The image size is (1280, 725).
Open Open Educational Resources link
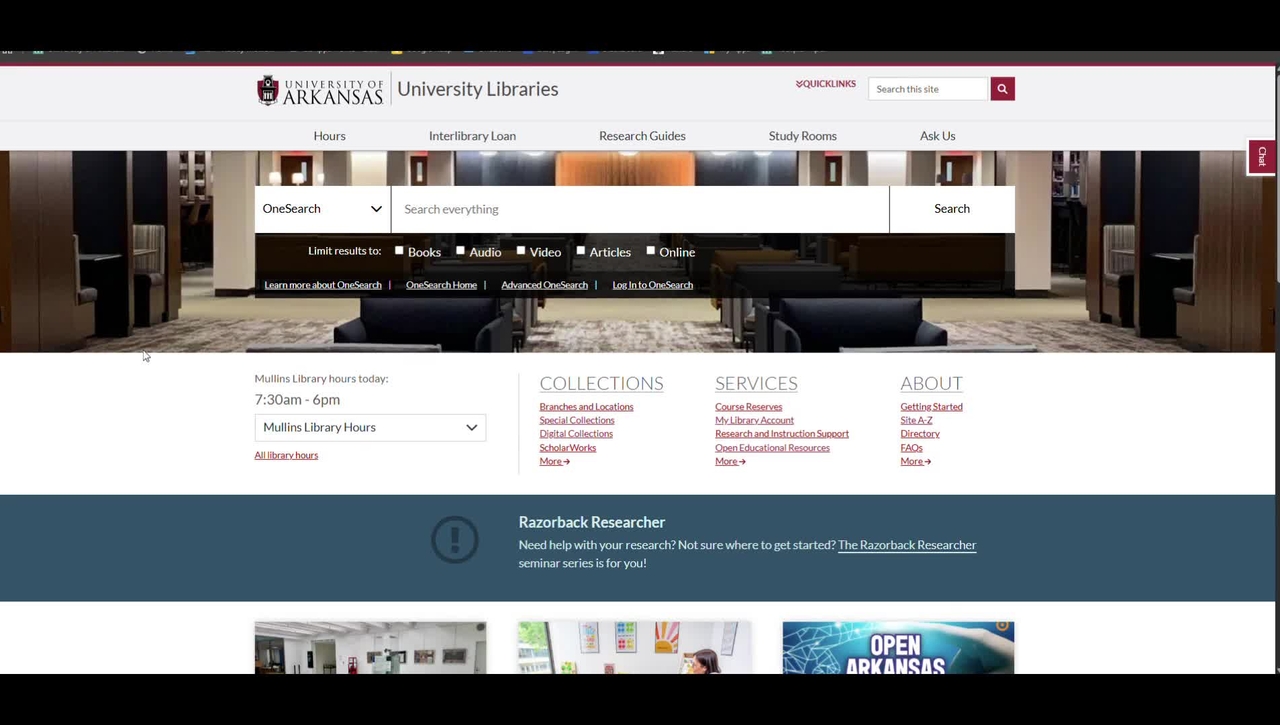click(772, 448)
